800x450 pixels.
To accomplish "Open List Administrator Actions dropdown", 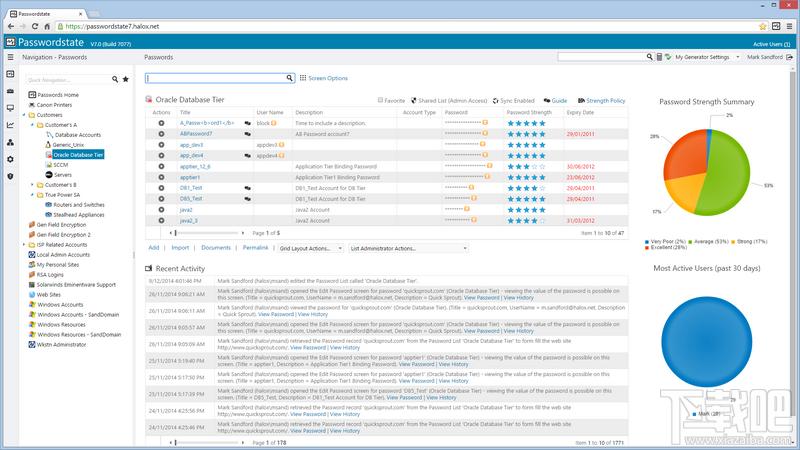I will 409,248.
